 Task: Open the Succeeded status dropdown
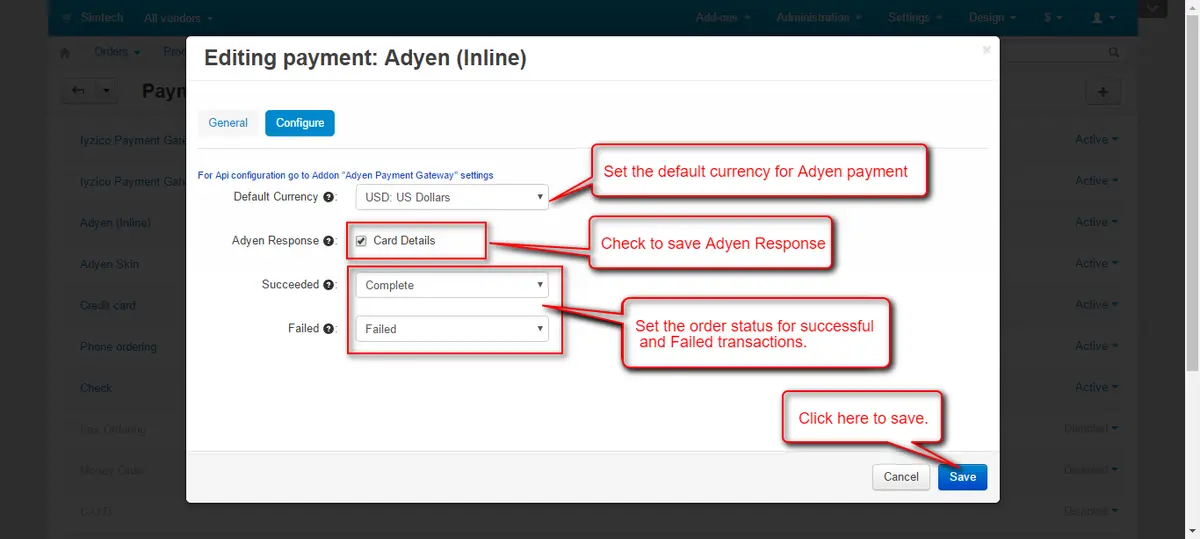[x=452, y=285]
